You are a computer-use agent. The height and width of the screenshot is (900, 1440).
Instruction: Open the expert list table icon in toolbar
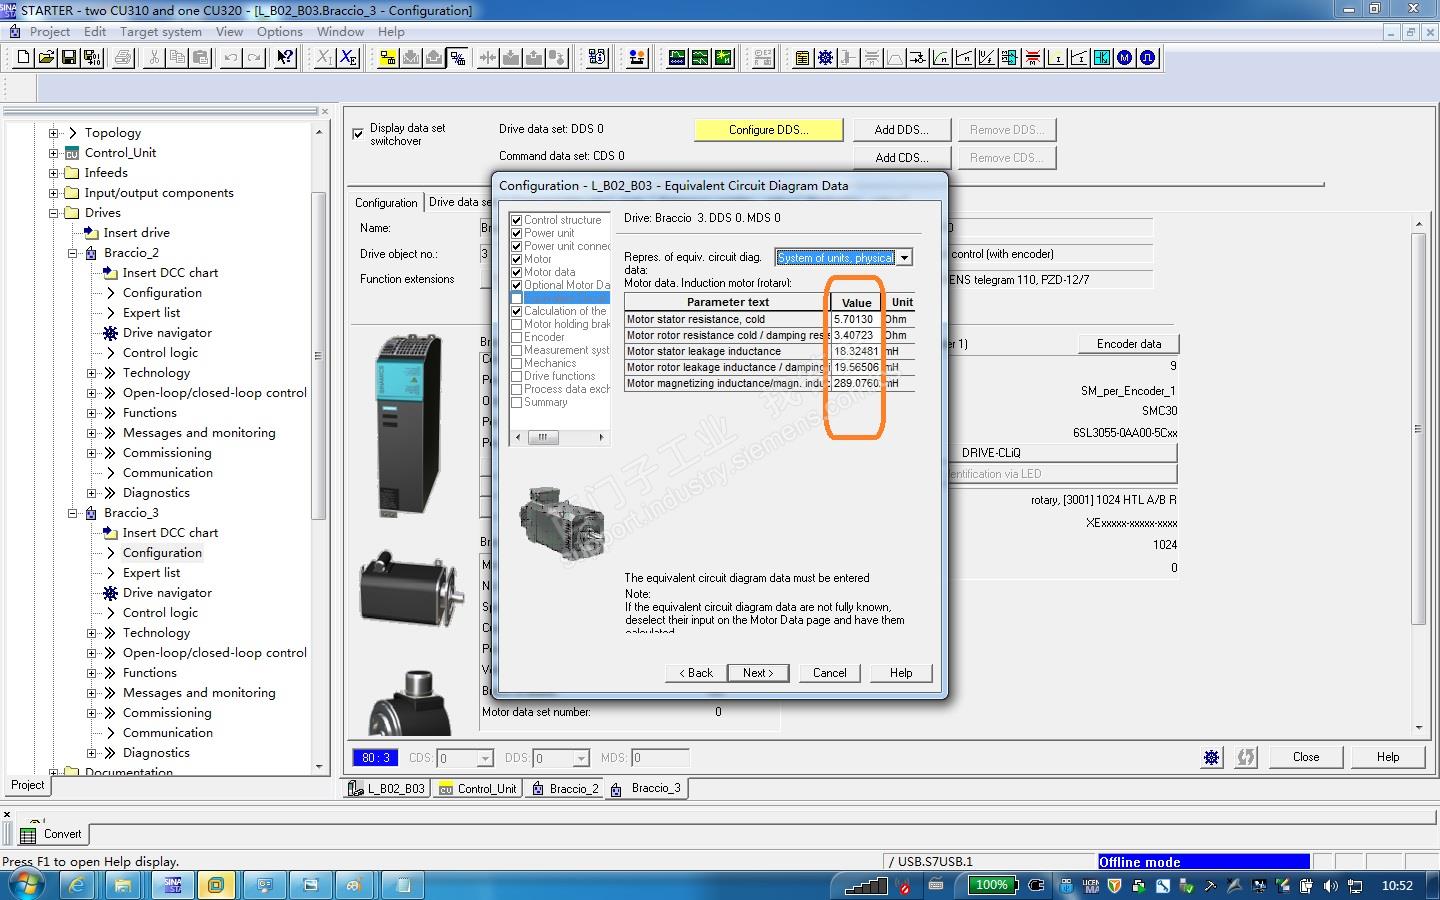(x=802, y=58)
